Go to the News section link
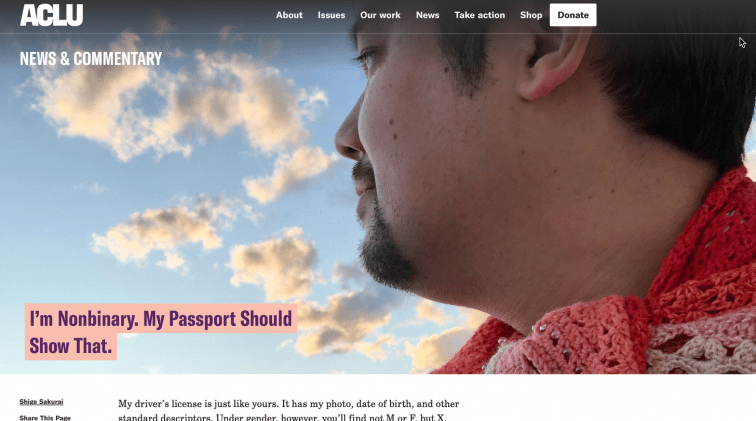 click(427, 15)
